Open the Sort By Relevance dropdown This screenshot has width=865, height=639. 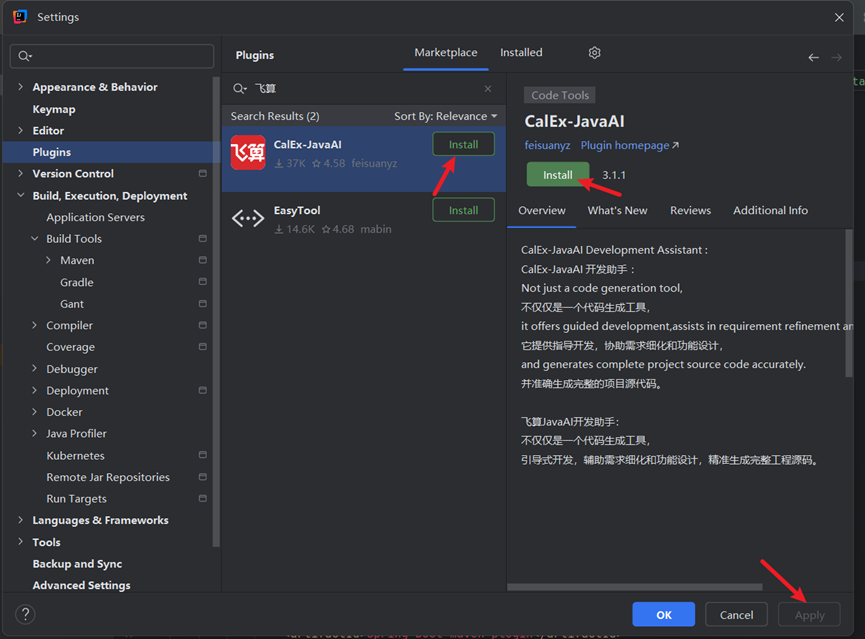[x=445, y=116]
